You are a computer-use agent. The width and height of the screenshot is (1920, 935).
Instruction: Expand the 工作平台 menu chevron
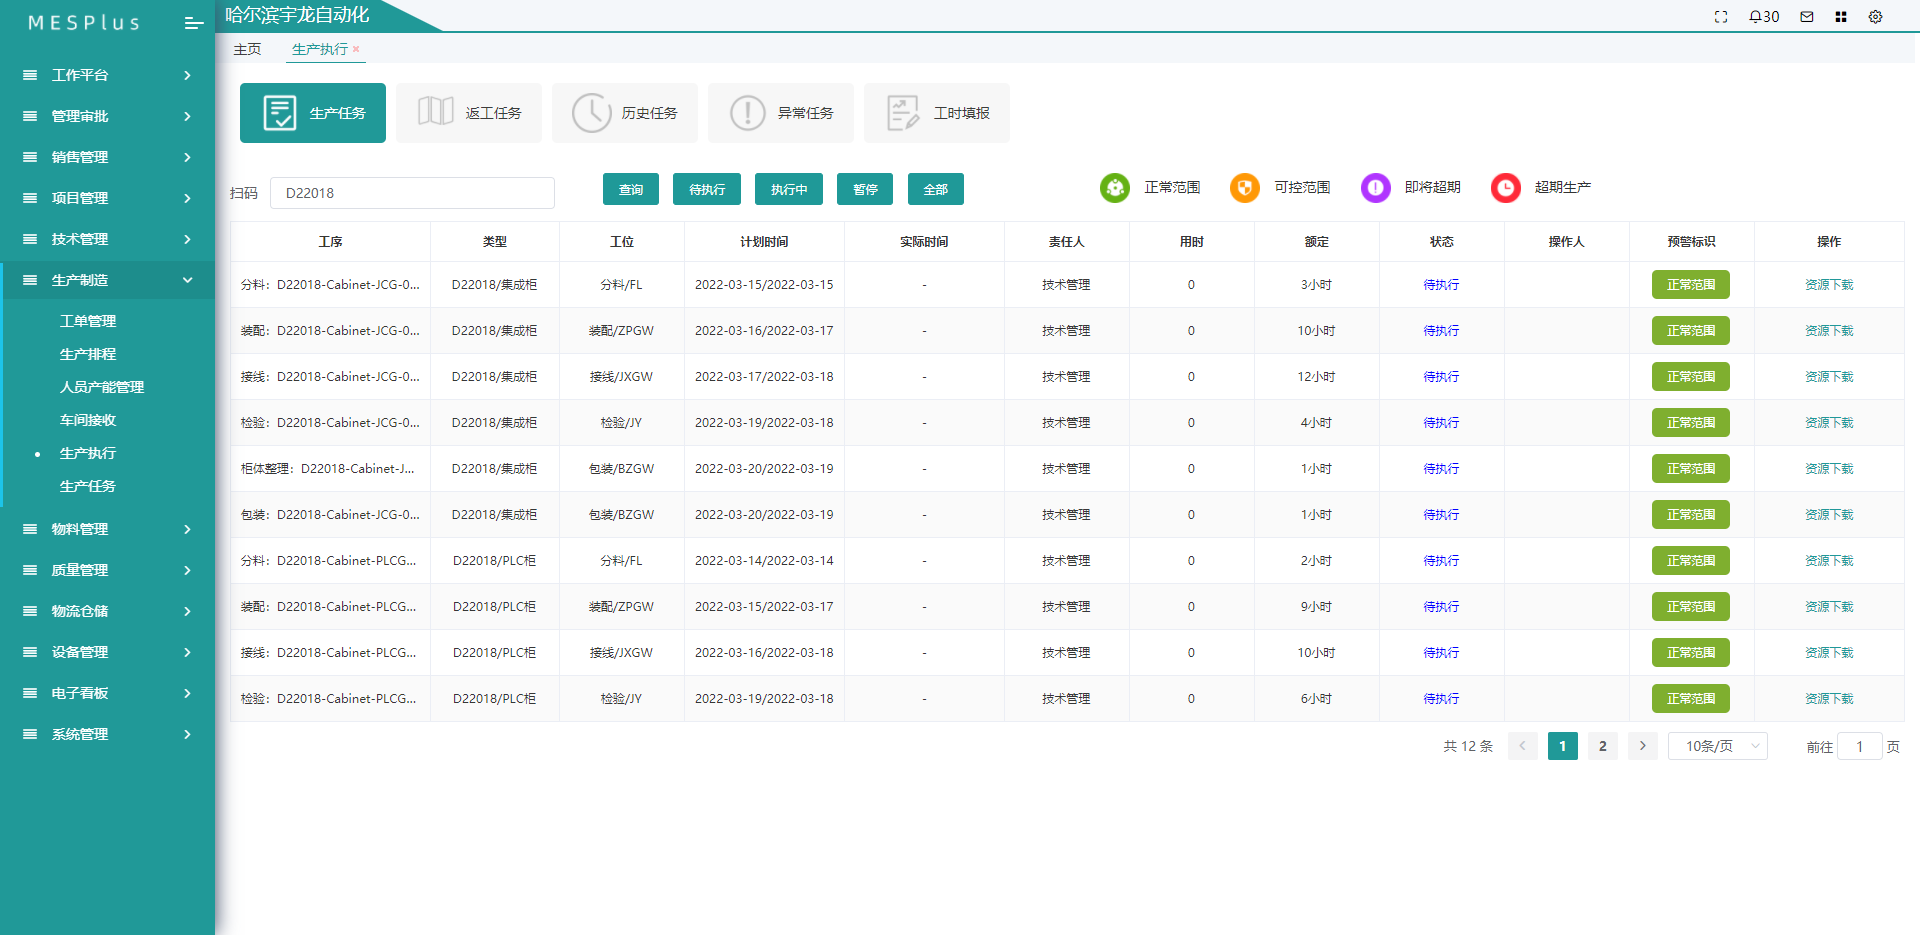point(187,75)
